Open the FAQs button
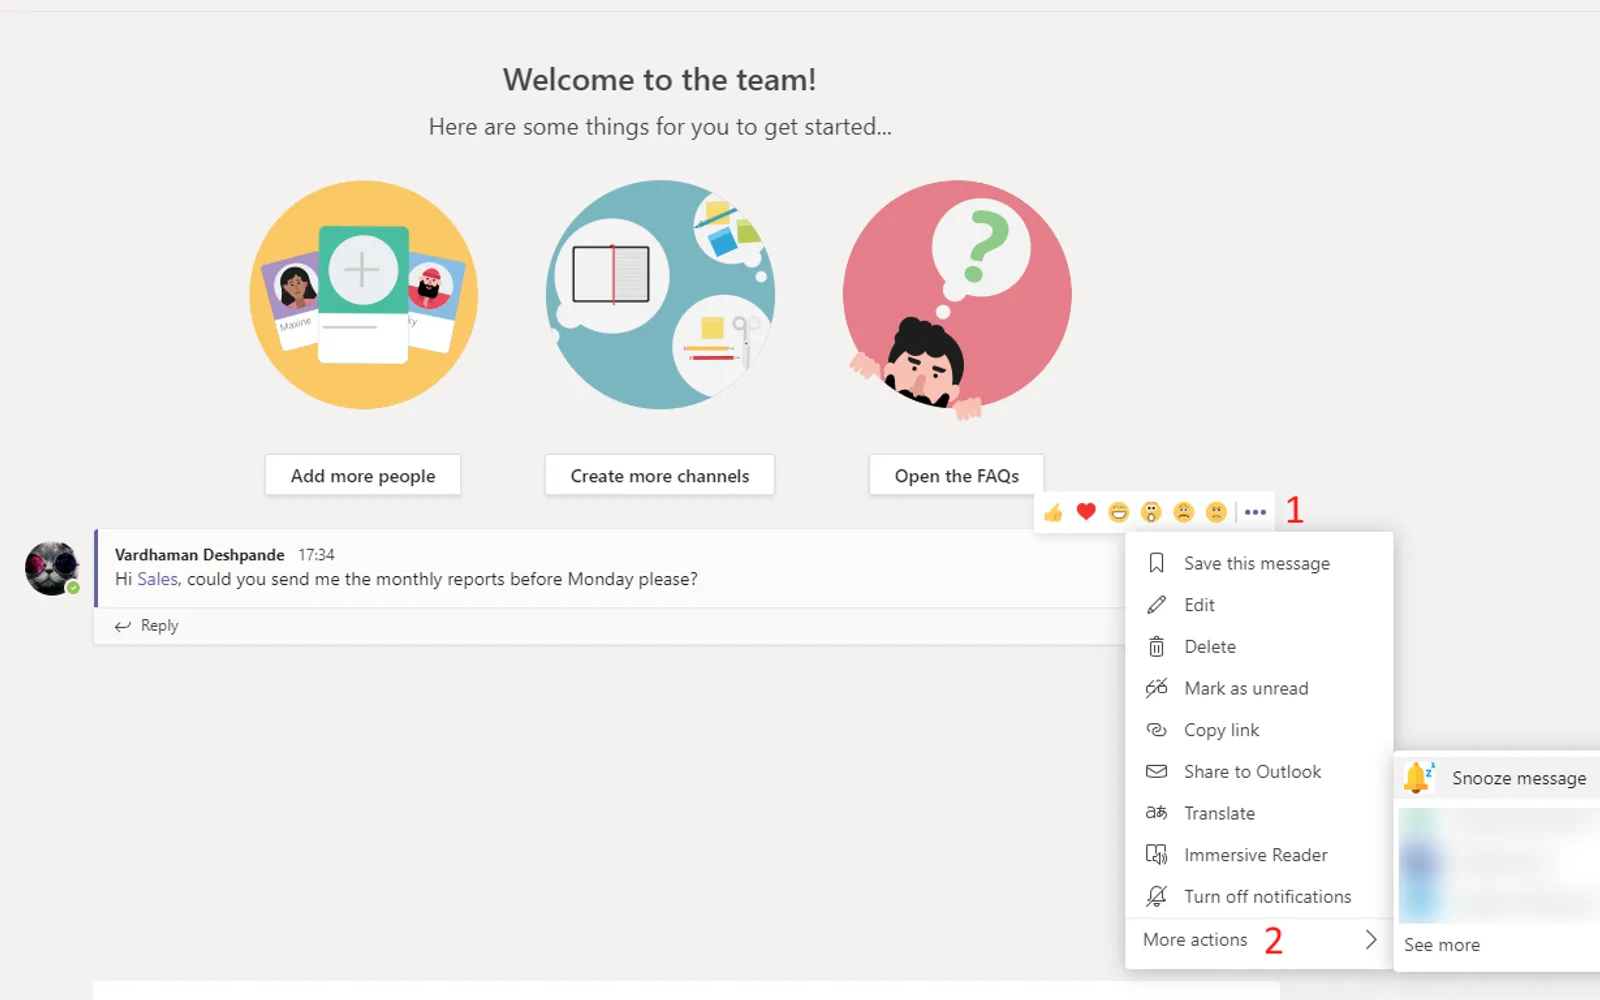The image size is (1600, 1000). click(x=957, y=476)
